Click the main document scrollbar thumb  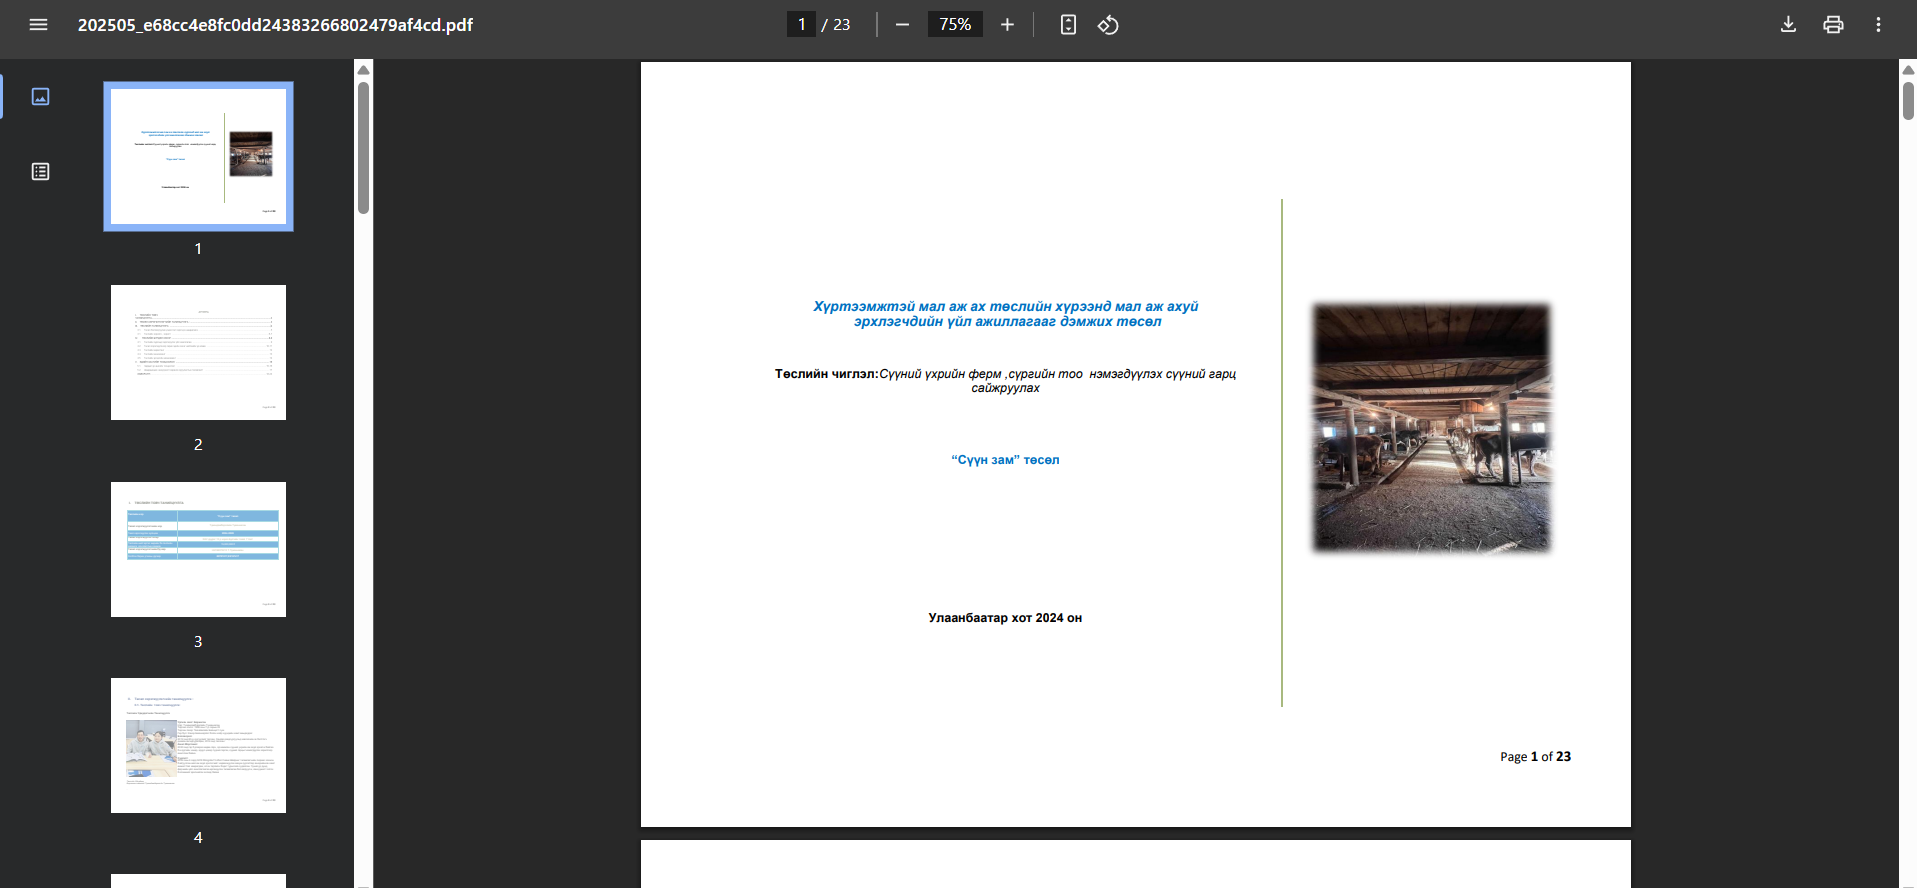(x=1908, y=101)
